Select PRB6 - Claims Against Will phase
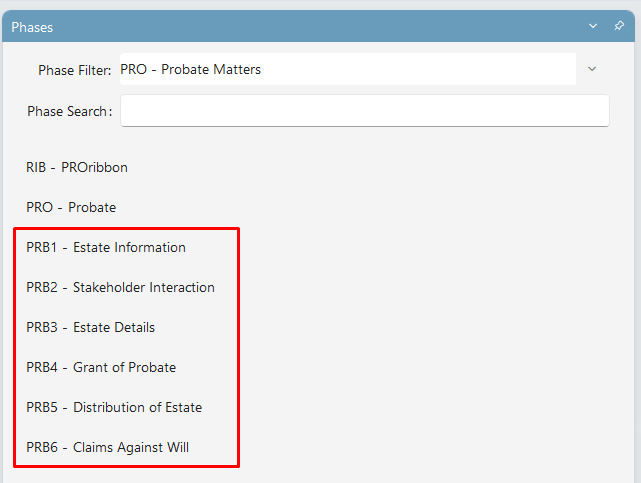 (108, 448)
